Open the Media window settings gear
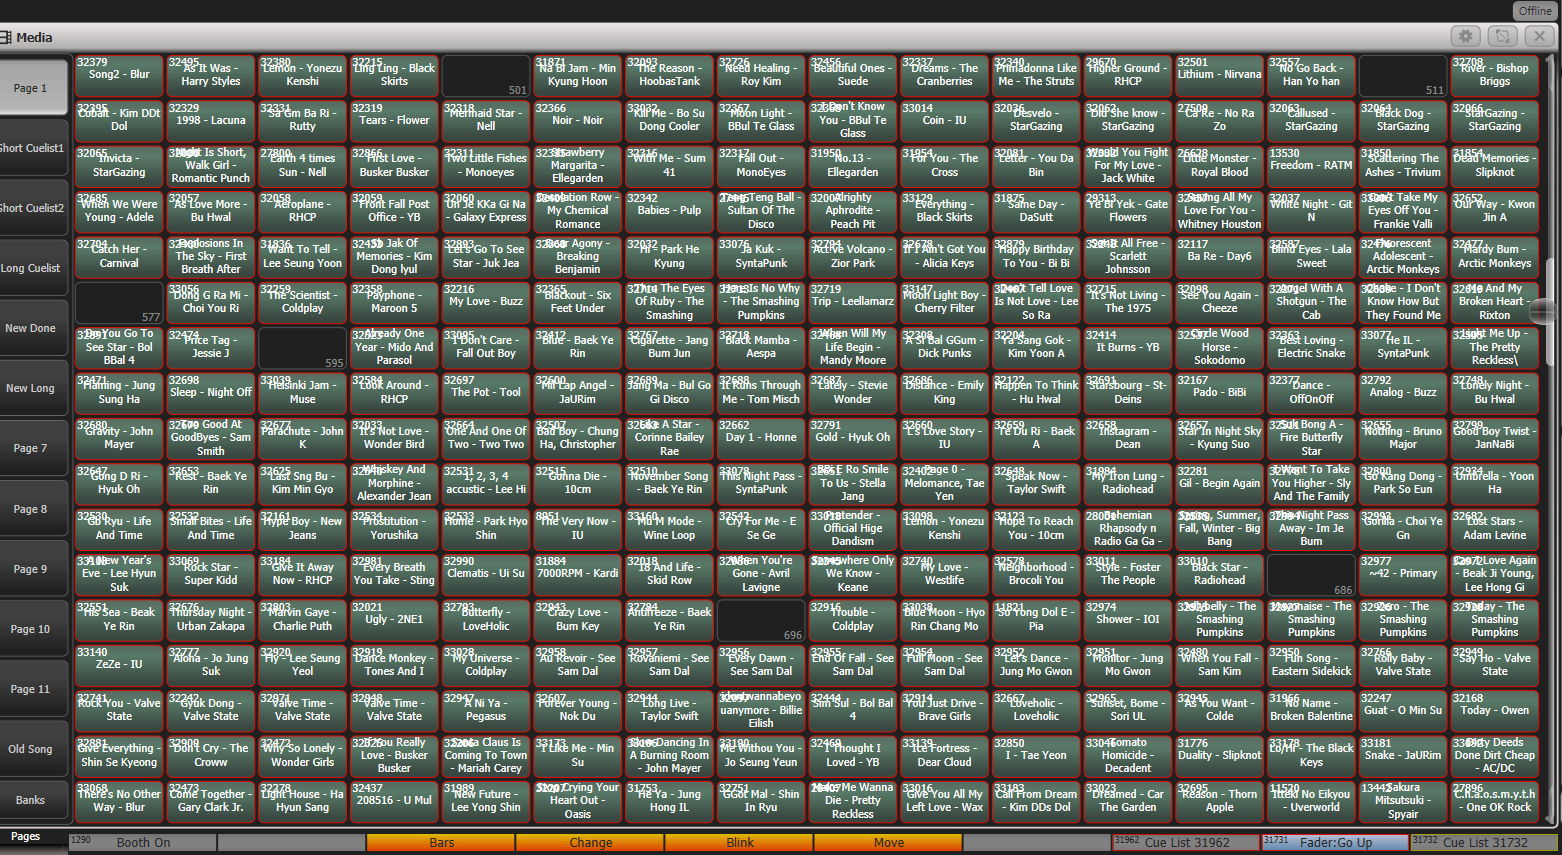The height and width of the screenshot is (855, 1562). 1466,36
